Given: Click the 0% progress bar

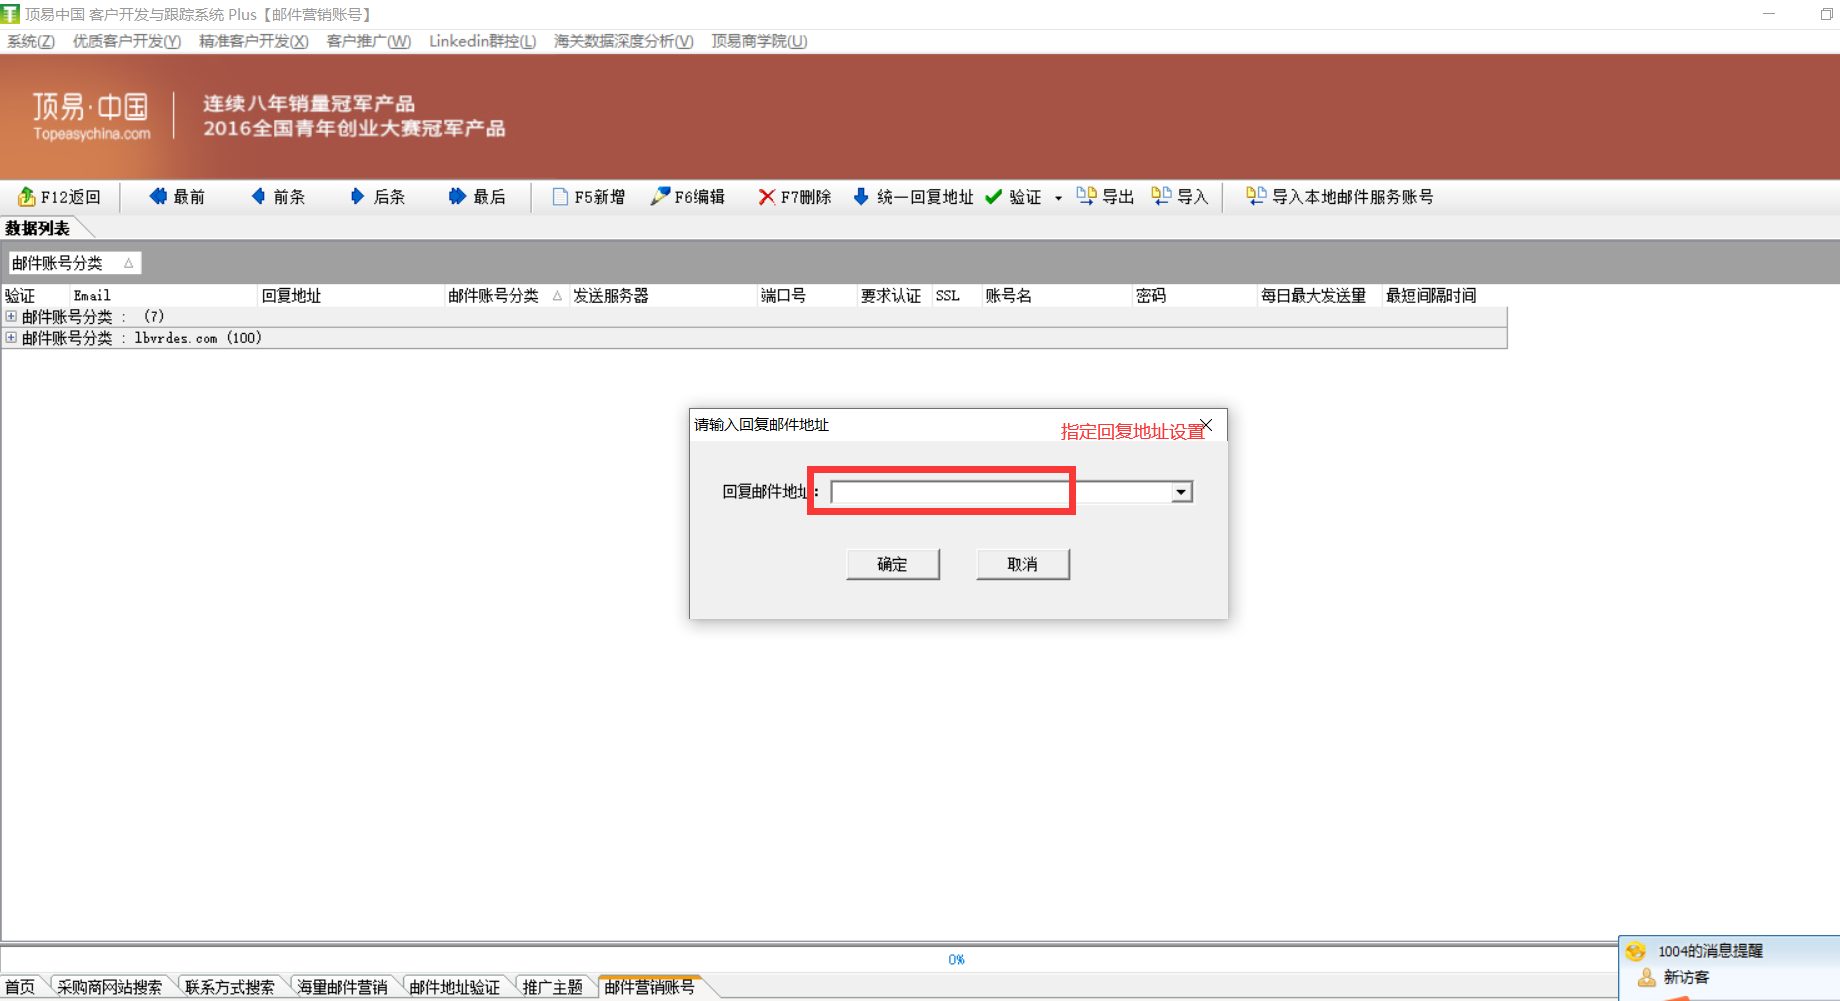Looking at the screenshot, I should pos(956,958).
